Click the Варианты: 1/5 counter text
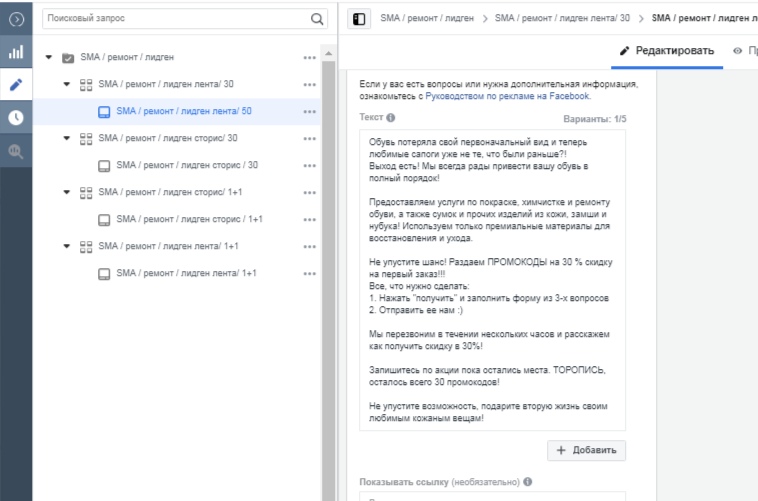 click(x=594, y=119)
